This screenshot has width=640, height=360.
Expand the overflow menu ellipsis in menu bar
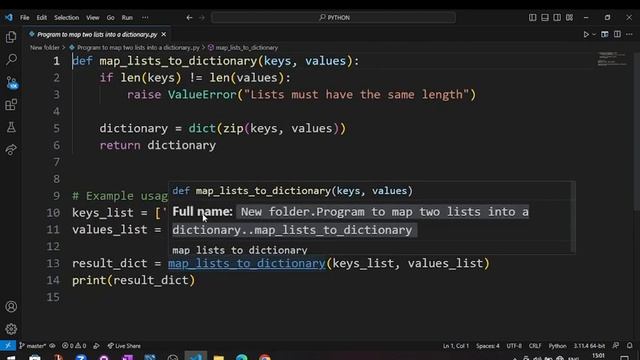click(x=145, y=18)
